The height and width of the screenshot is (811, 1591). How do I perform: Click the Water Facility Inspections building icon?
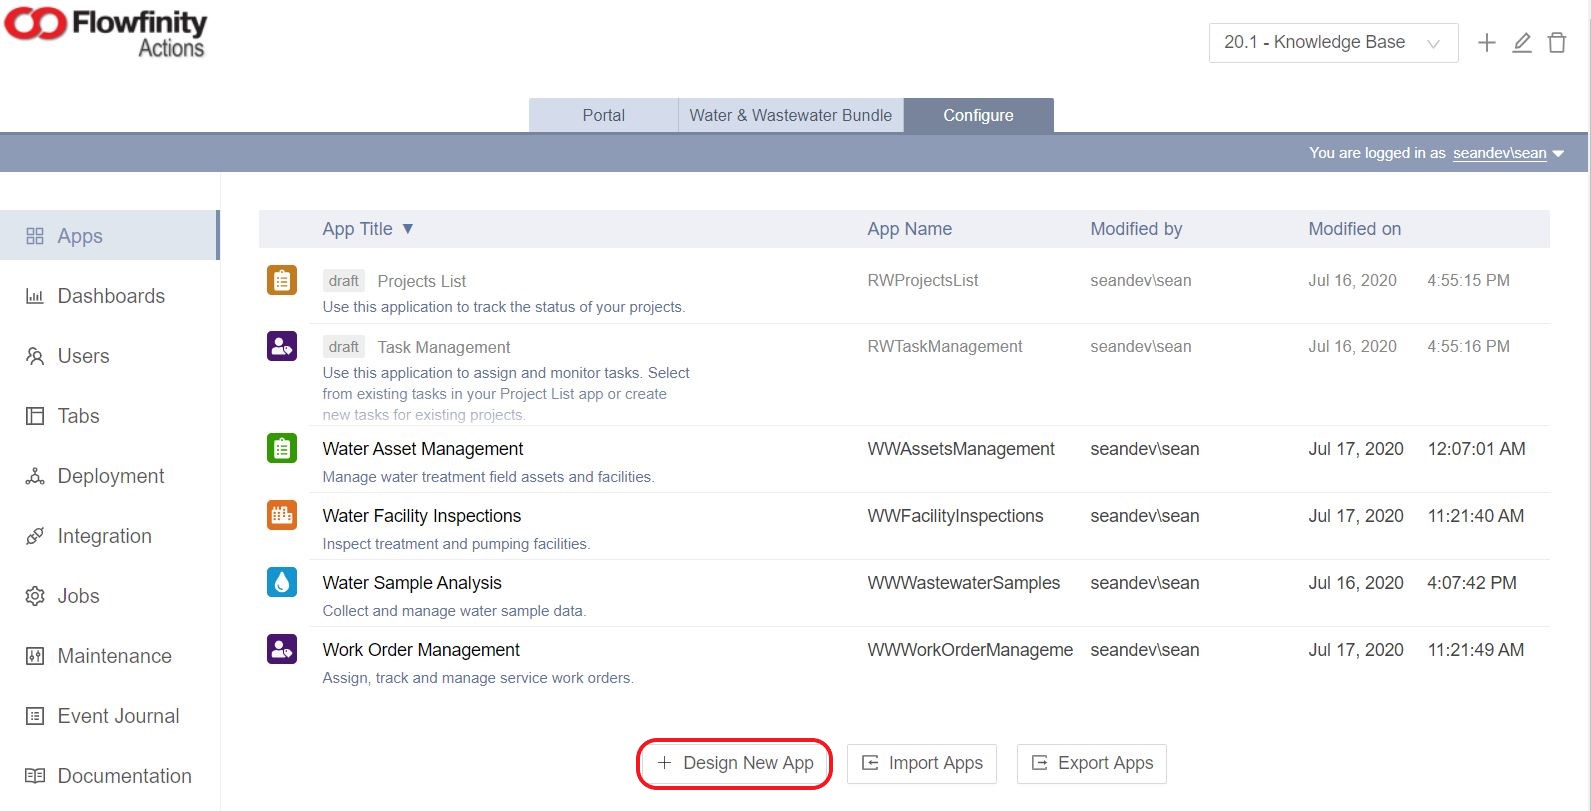click(282, 515)
